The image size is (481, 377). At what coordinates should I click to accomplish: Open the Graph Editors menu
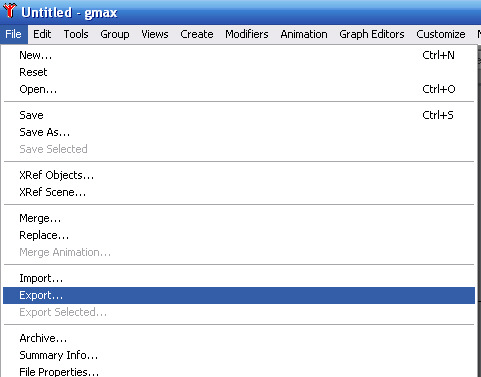[372, 34]
